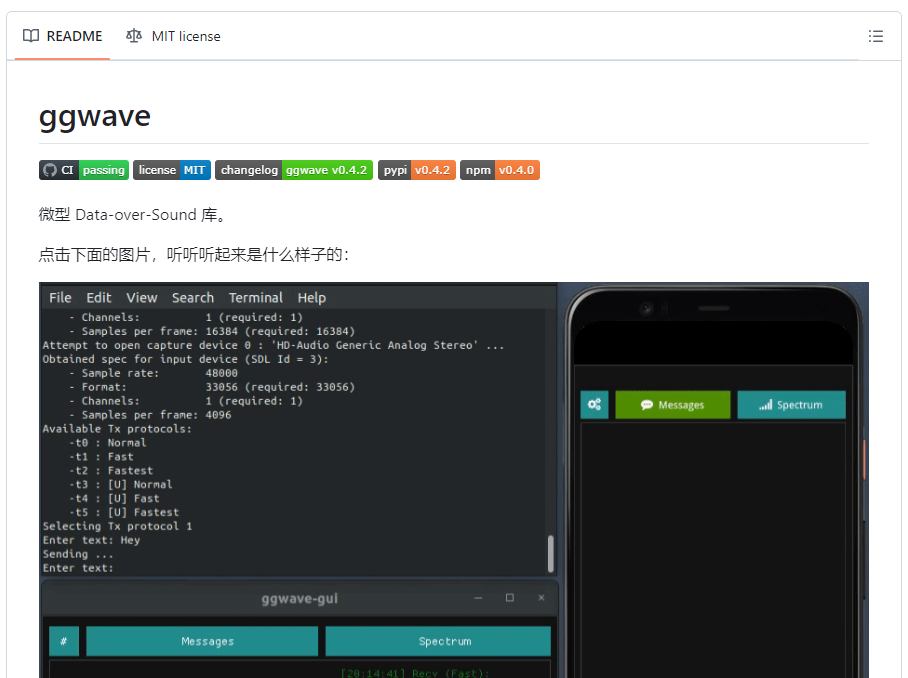This screenshot has height=678, width=908.
Task: Open the README tab
Action: (x=63, y=36)
